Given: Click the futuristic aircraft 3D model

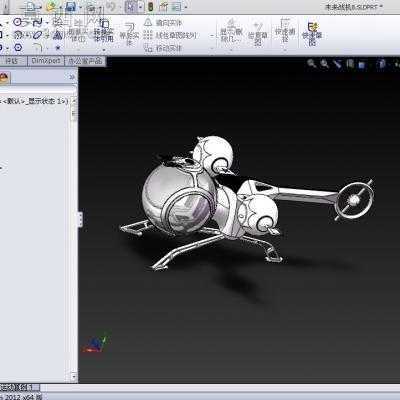Looking at the screenshot, I should [247, 203].
